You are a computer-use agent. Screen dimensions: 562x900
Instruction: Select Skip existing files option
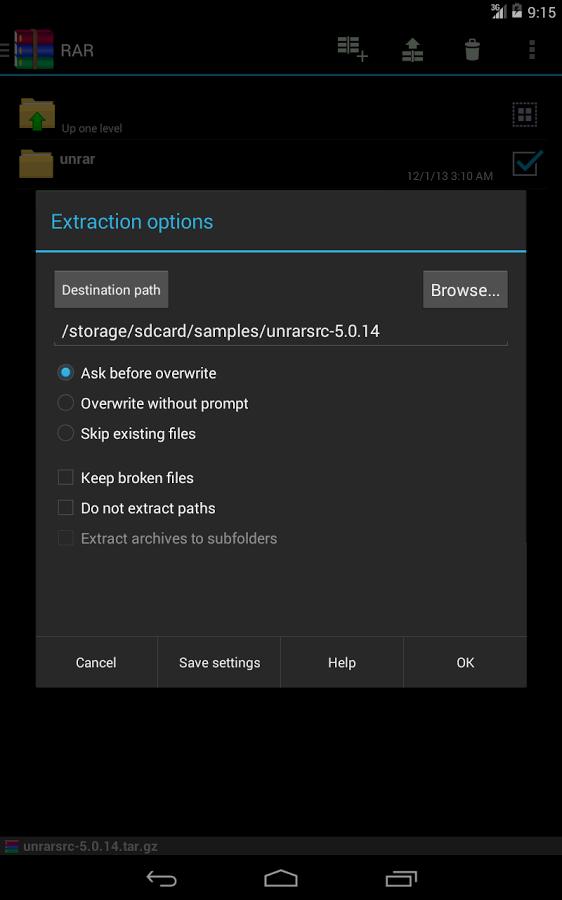(x=127, y=434)
